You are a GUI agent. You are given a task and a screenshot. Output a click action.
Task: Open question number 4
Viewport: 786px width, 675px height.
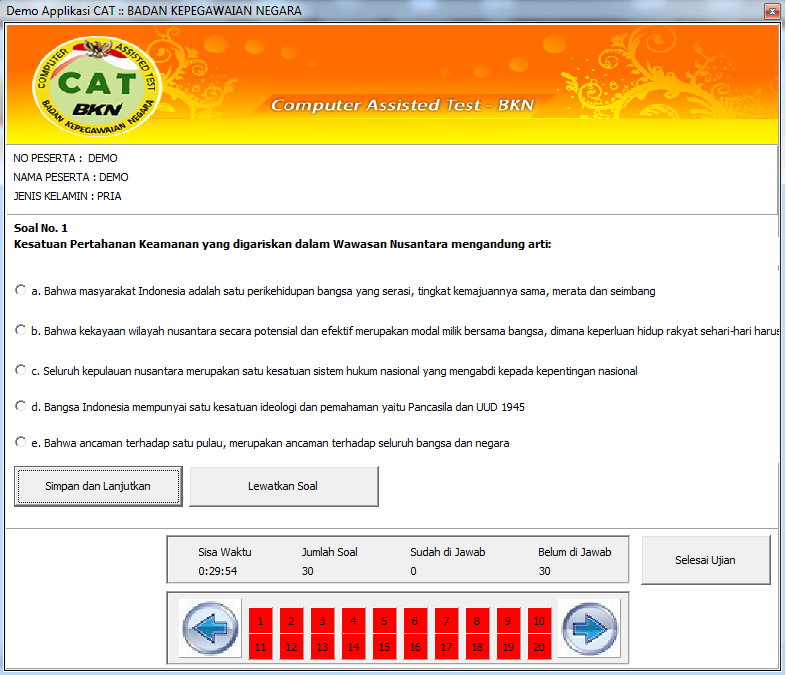[x=353, y=621]
